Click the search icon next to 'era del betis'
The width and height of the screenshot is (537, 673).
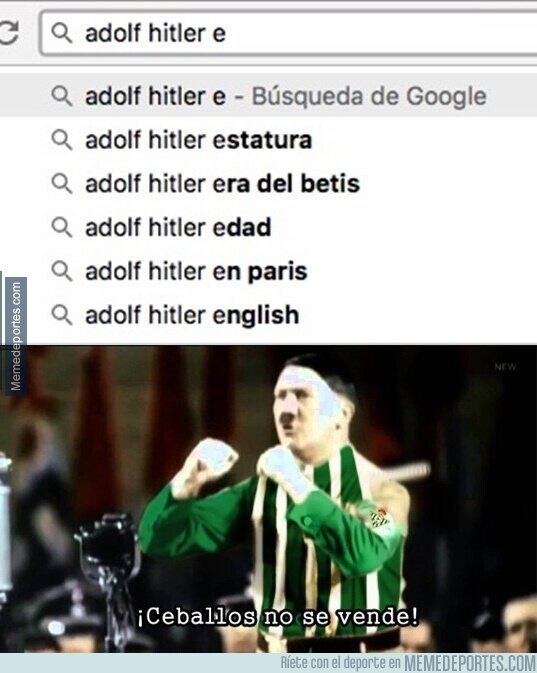[62, 184]
